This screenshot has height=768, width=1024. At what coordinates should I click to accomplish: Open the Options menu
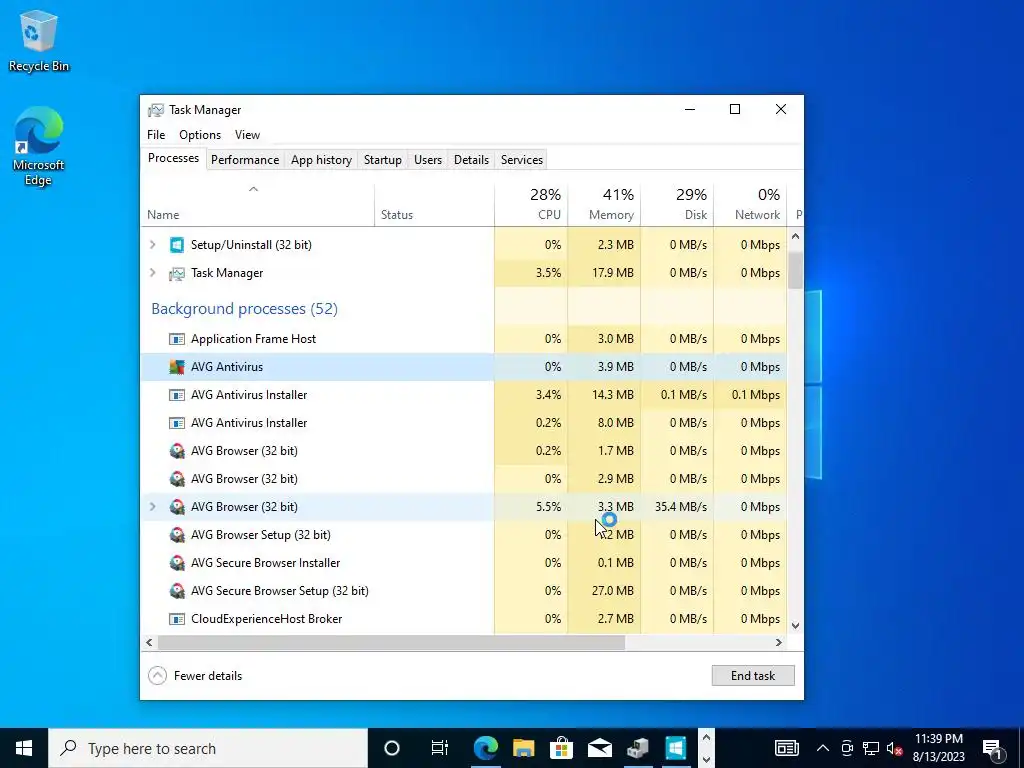pyautogui.click(x=200, y=135)
